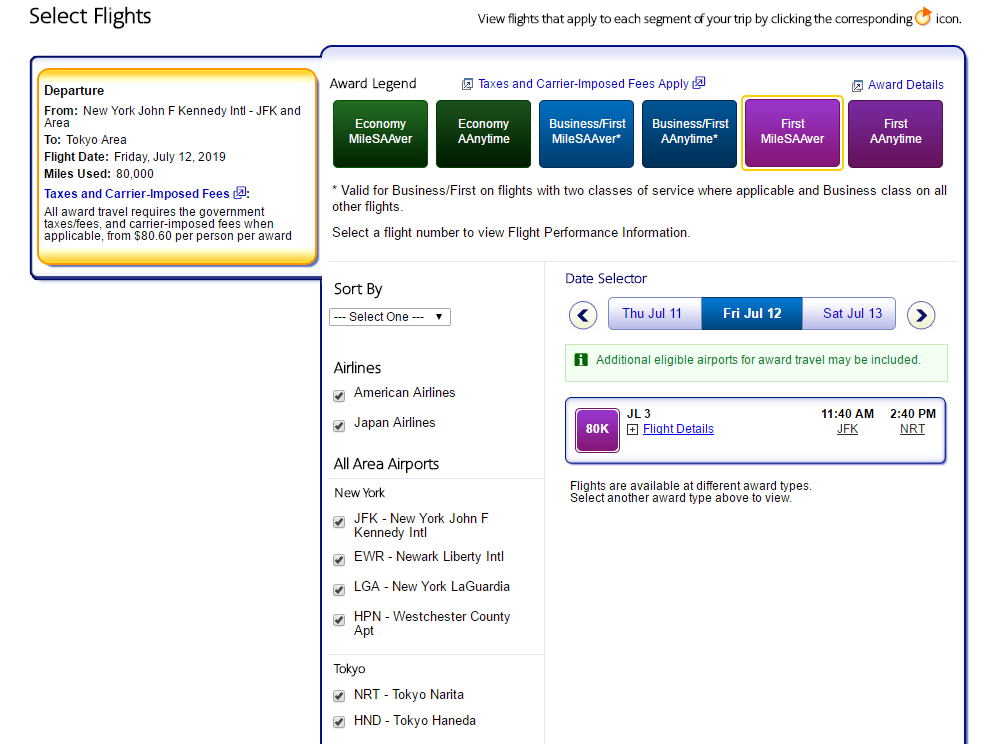Screen dimensions: 985x744
Task: Toggle LGA - New York LaGuardia checkbox
Action: [x=339, y=590]
